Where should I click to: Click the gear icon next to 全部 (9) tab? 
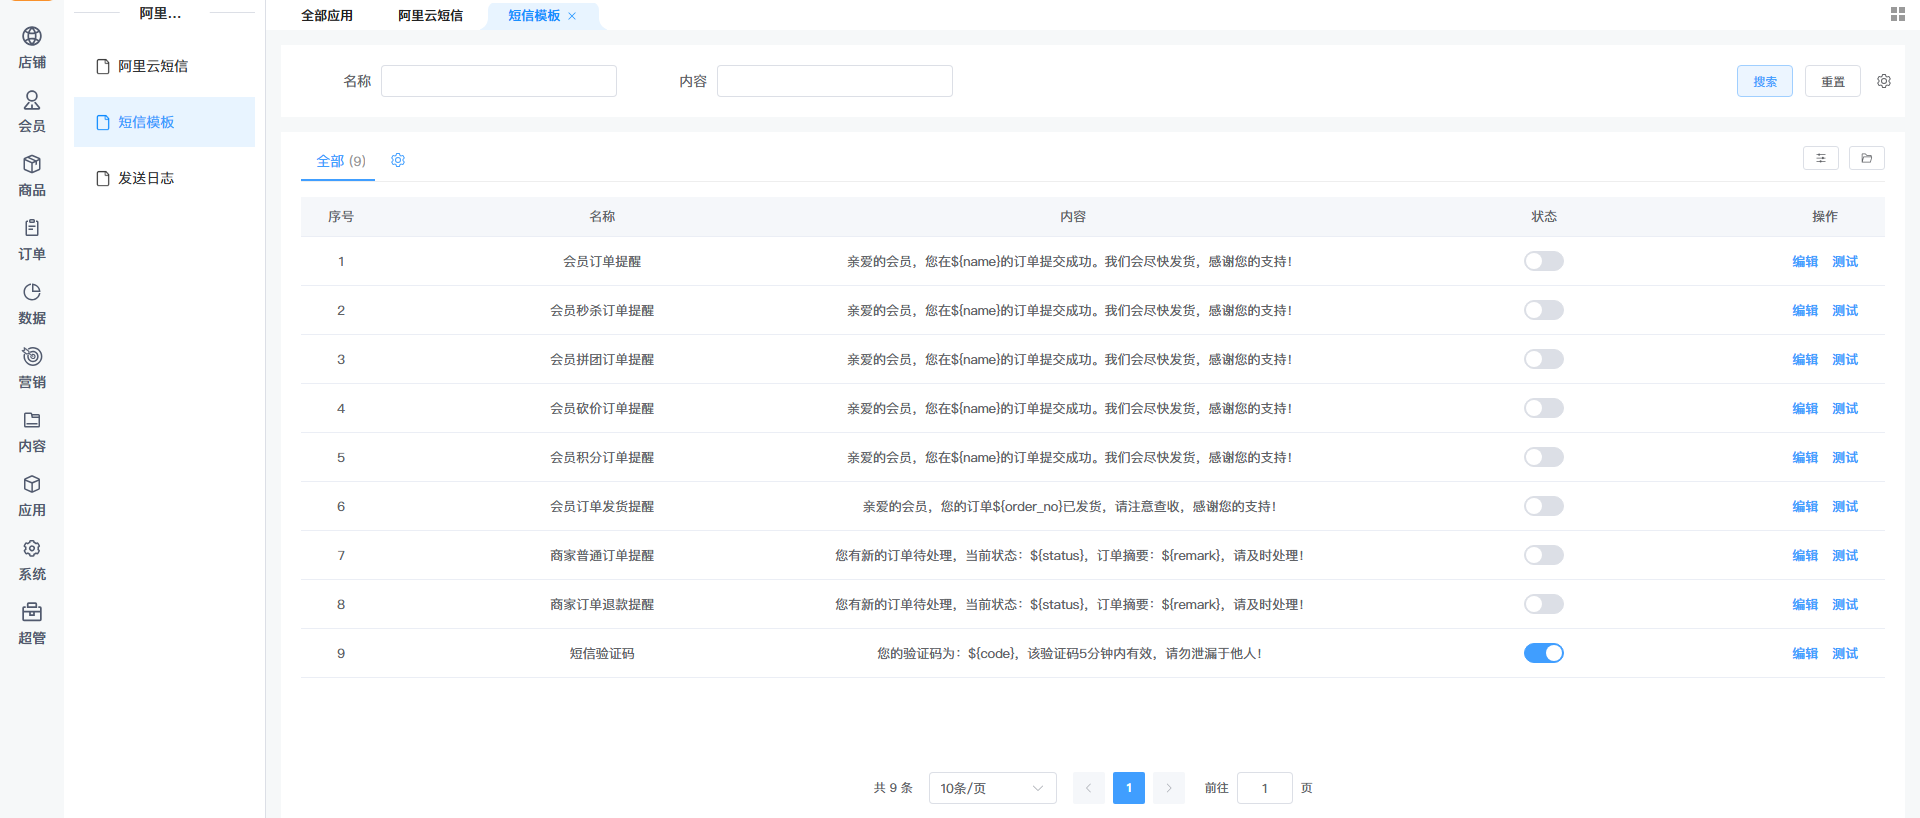[398, 160]
